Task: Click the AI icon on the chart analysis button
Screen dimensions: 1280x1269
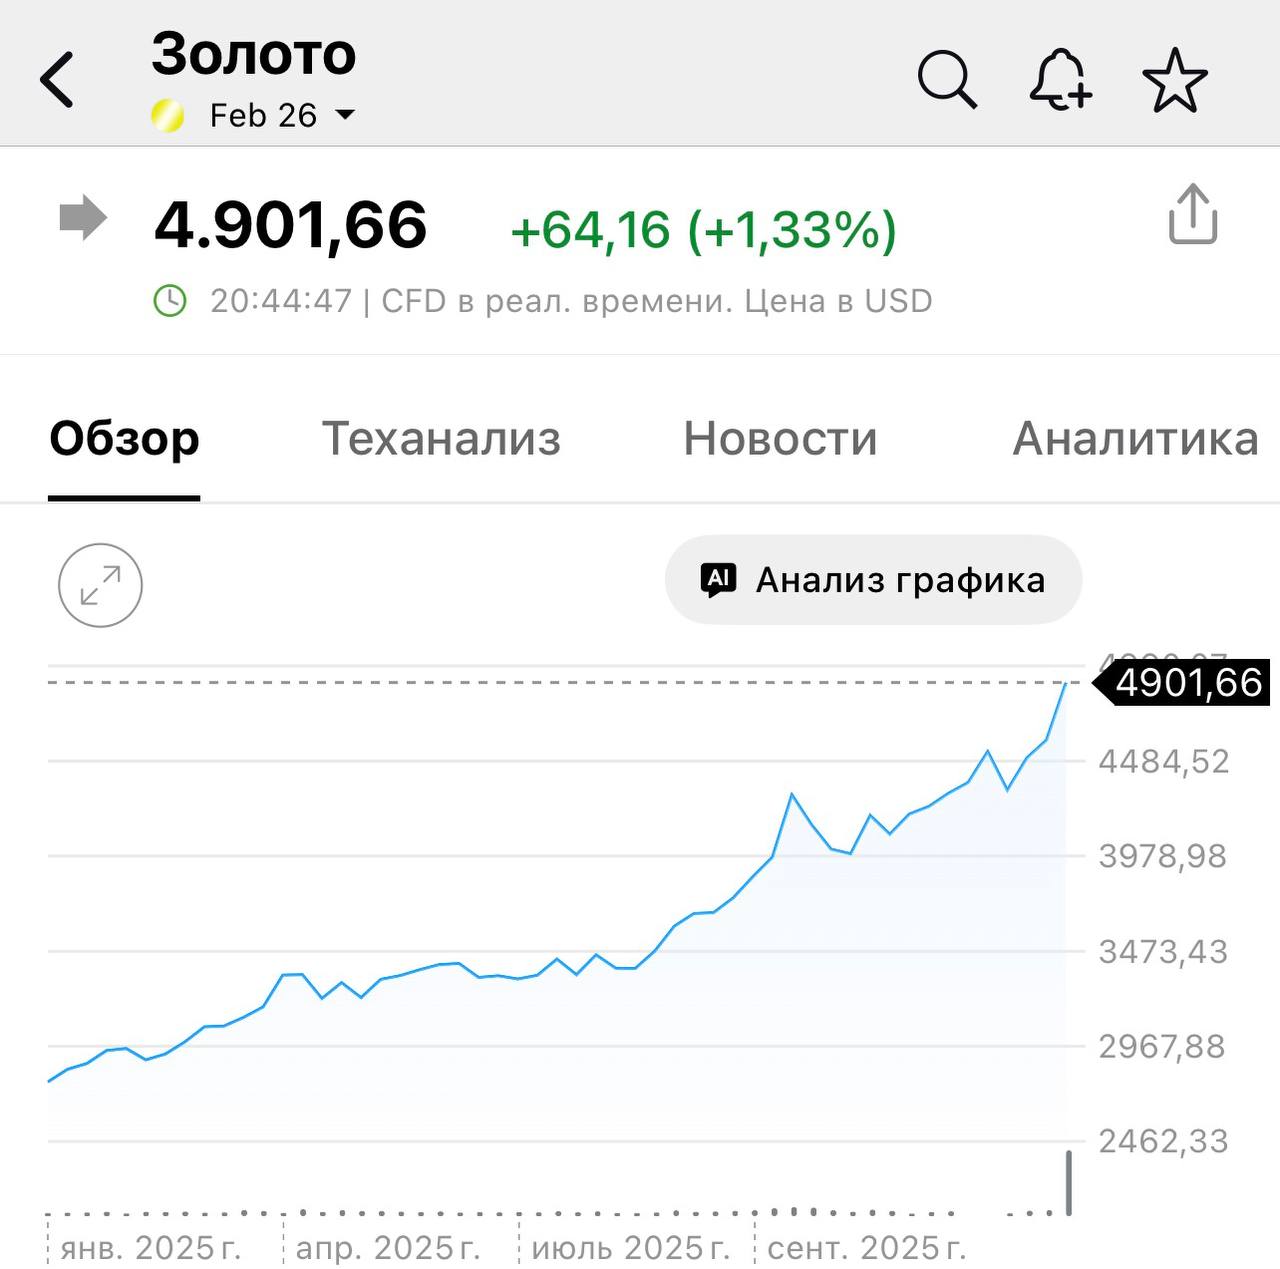Action: tap(722, 579)
